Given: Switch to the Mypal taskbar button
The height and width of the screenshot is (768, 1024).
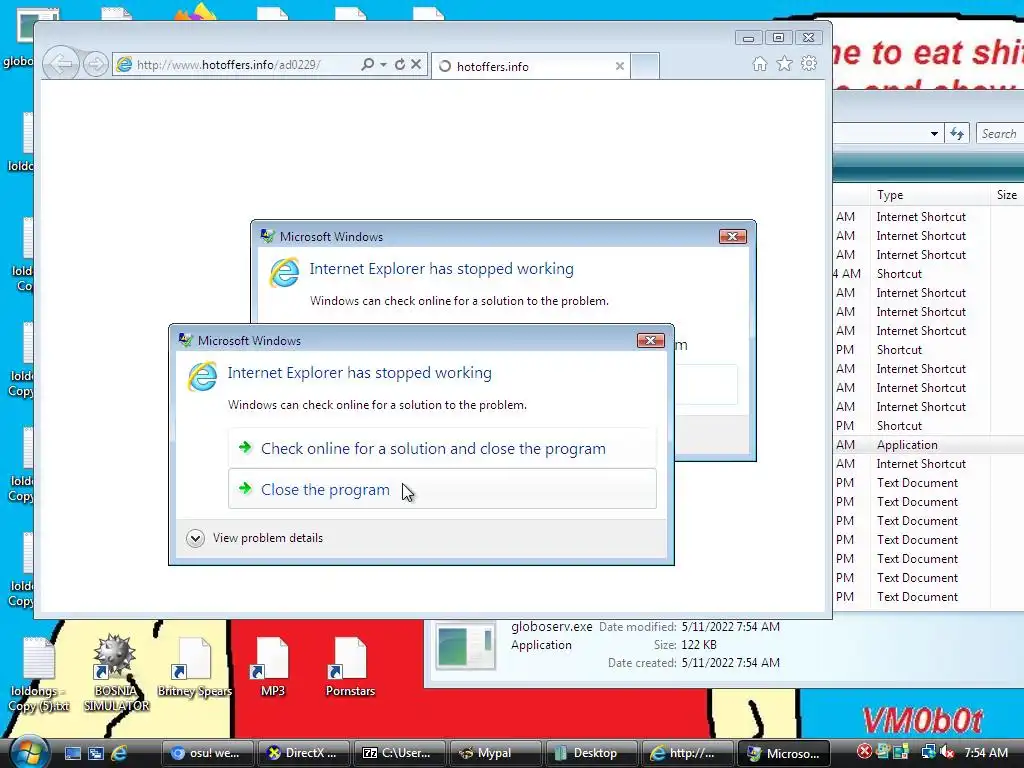Looking at the screenshot, I should coord(495,753).
